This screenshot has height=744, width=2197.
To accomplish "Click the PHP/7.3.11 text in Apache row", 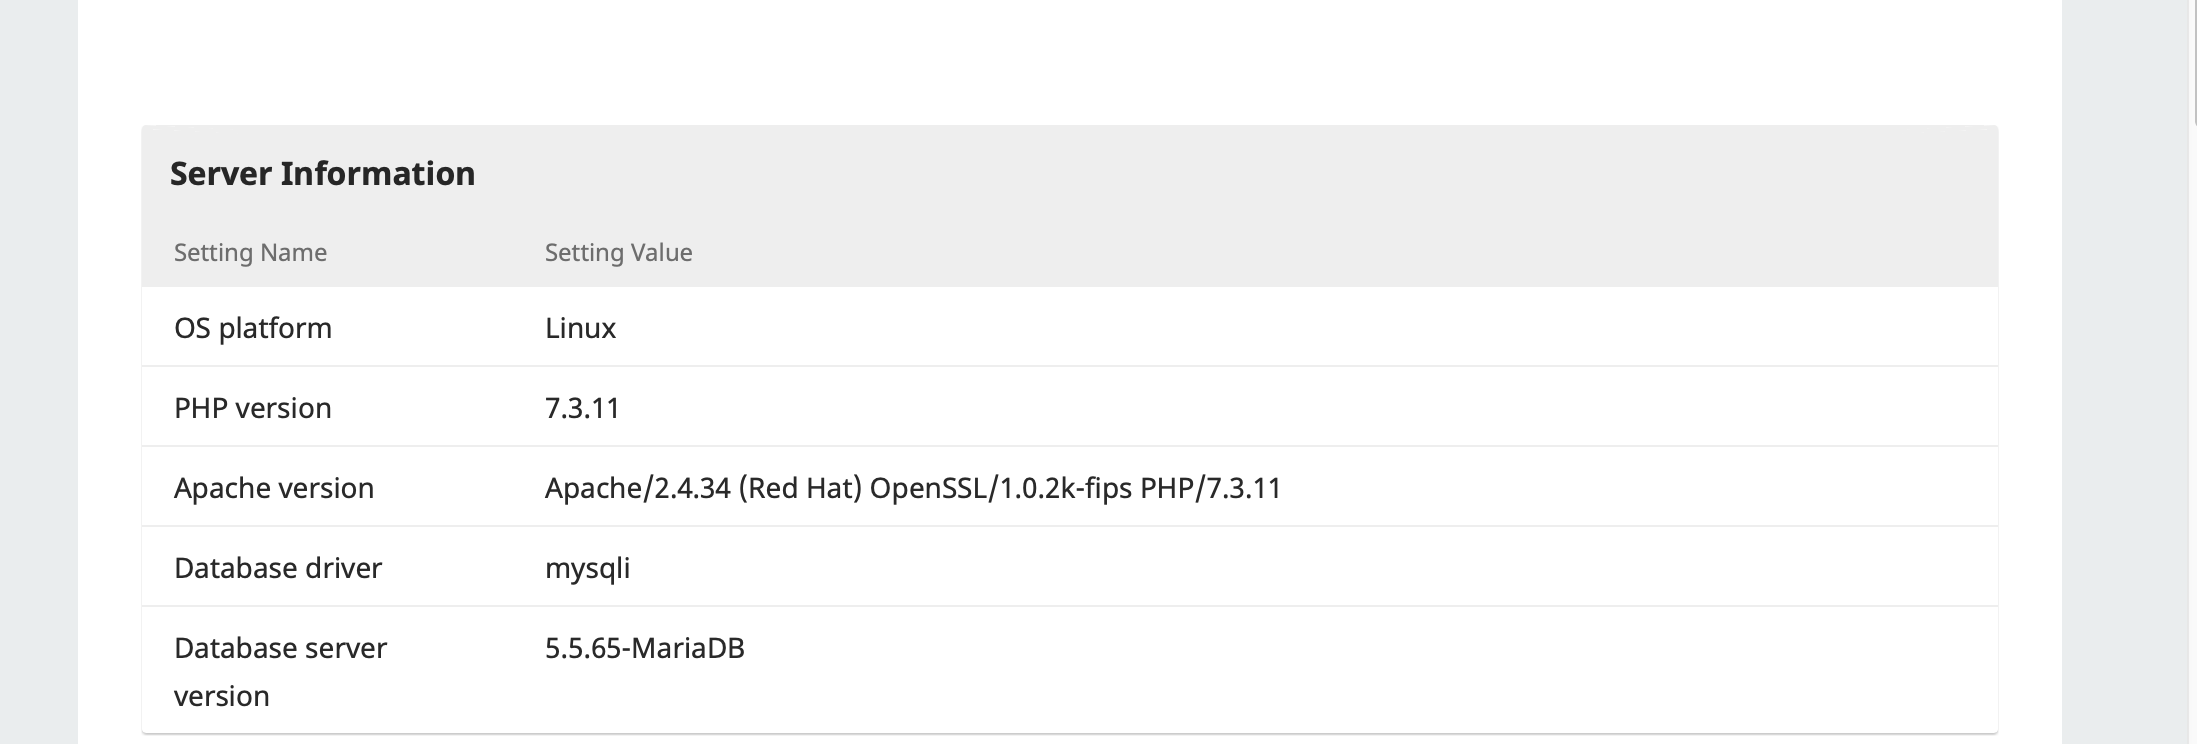I will pyautogui.click(x=1211, y=488).
